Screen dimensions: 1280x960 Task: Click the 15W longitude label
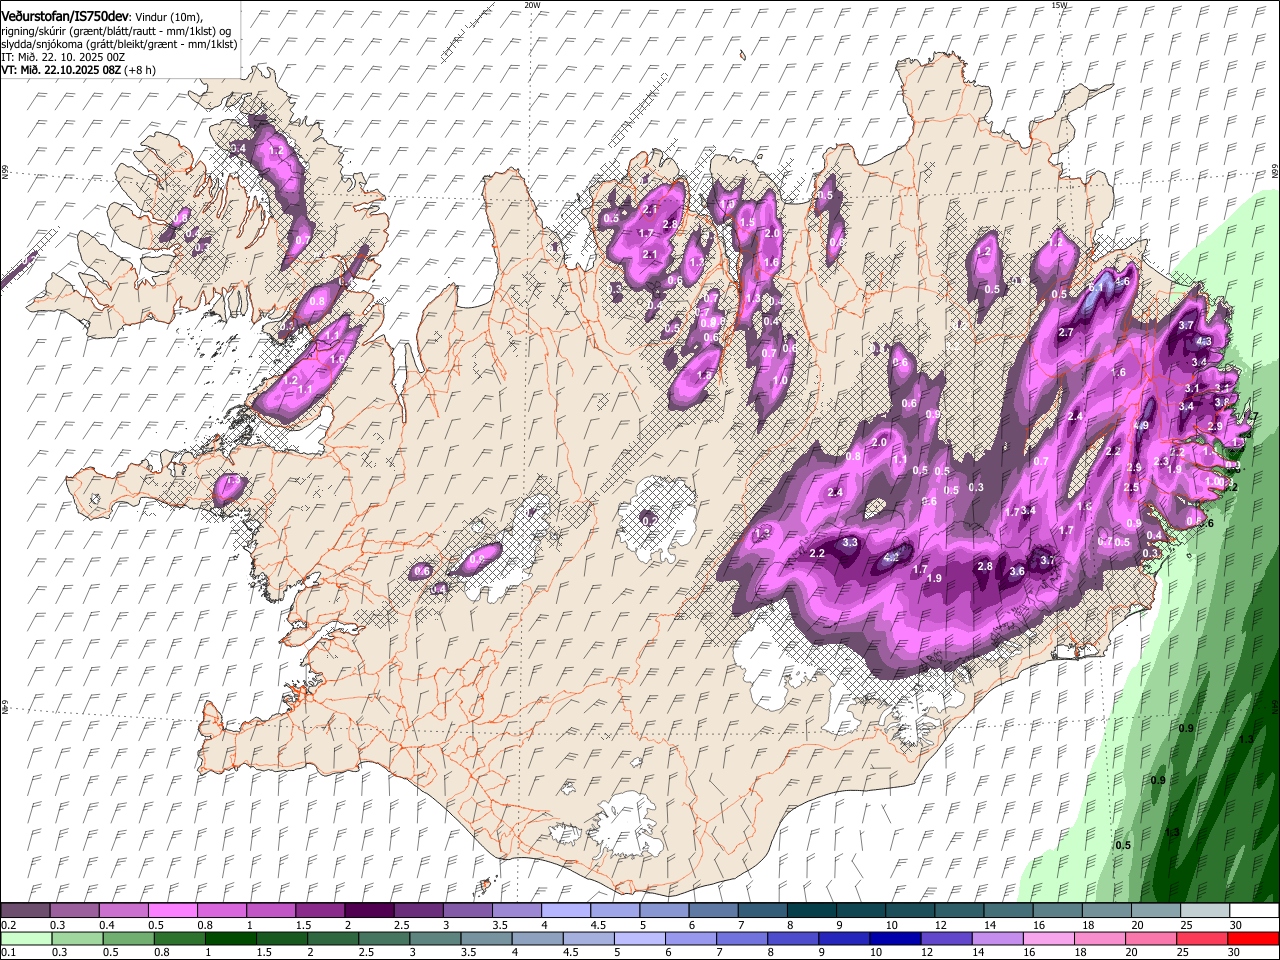pyautogui.click(x=1059, y=5)
